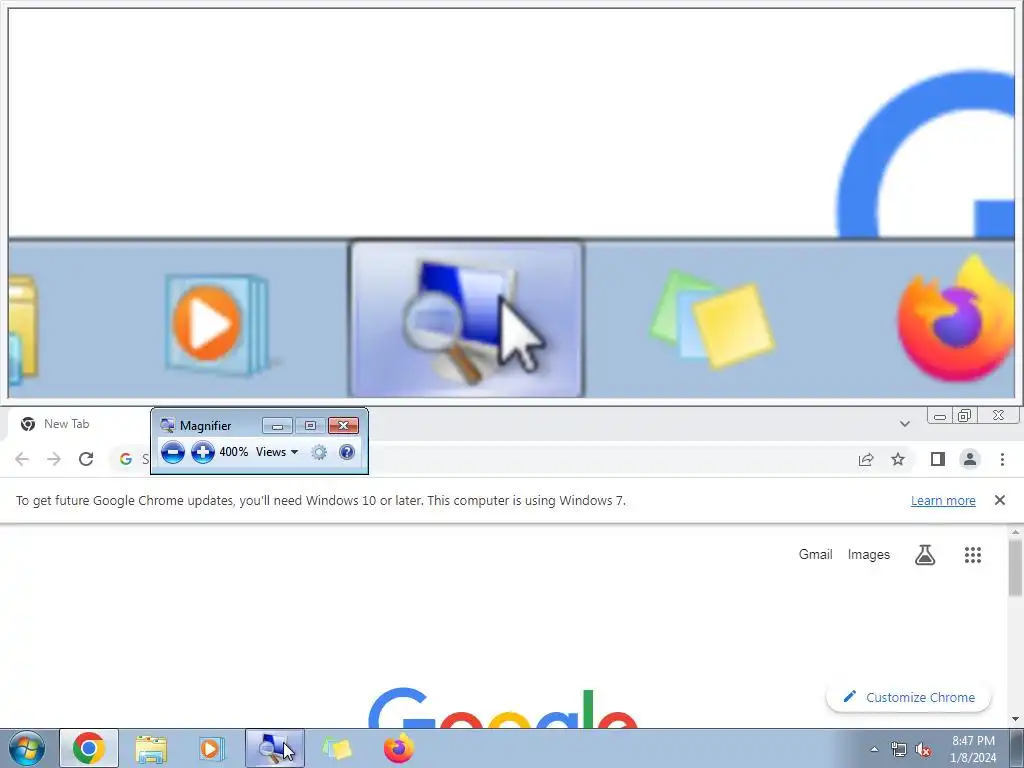Click the Chrome forward arrow

coord(54,459)
